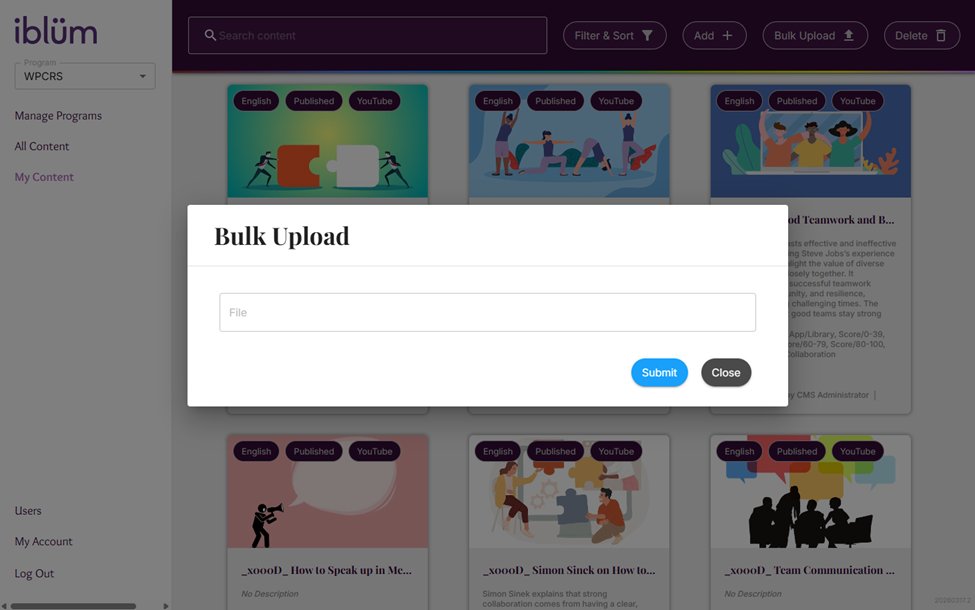The width and height of the screenshot is (975, 610).
Task: Focus the Search content box
Action: click(x=367, y=35)
